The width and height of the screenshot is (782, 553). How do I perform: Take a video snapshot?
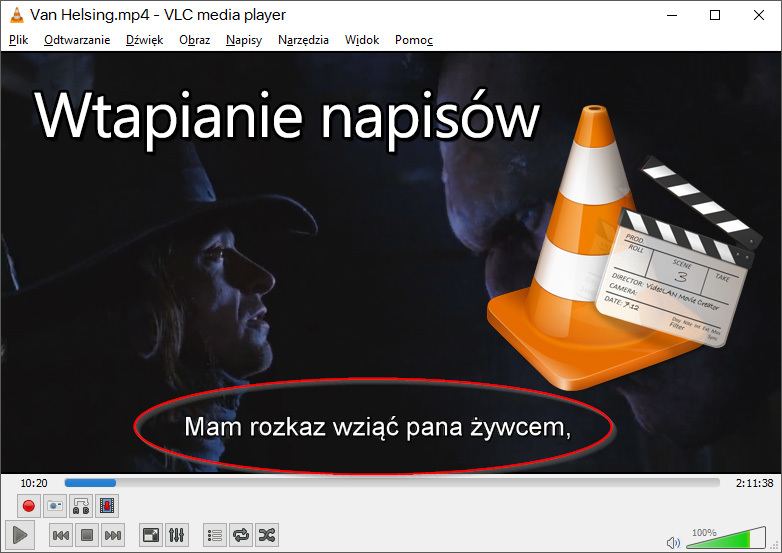click(x=55, y=507)
